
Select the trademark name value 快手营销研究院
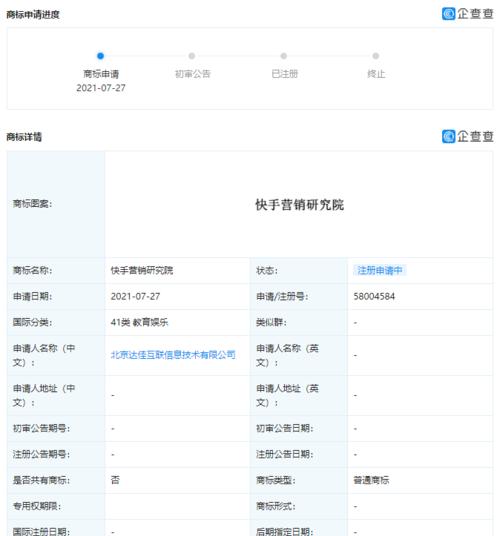point(142,270)
